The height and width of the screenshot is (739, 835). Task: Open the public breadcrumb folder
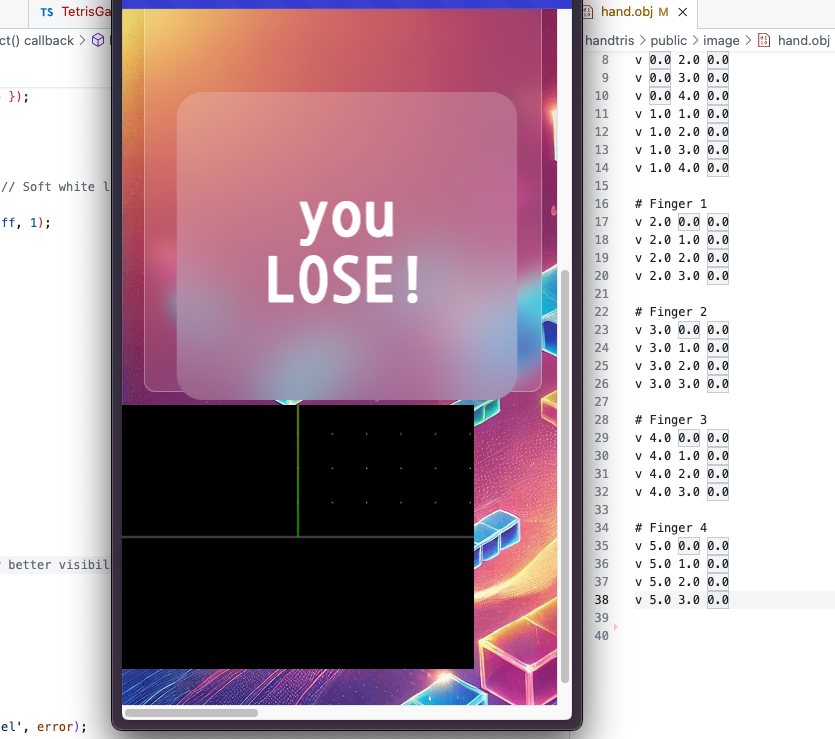coord(668,40)
